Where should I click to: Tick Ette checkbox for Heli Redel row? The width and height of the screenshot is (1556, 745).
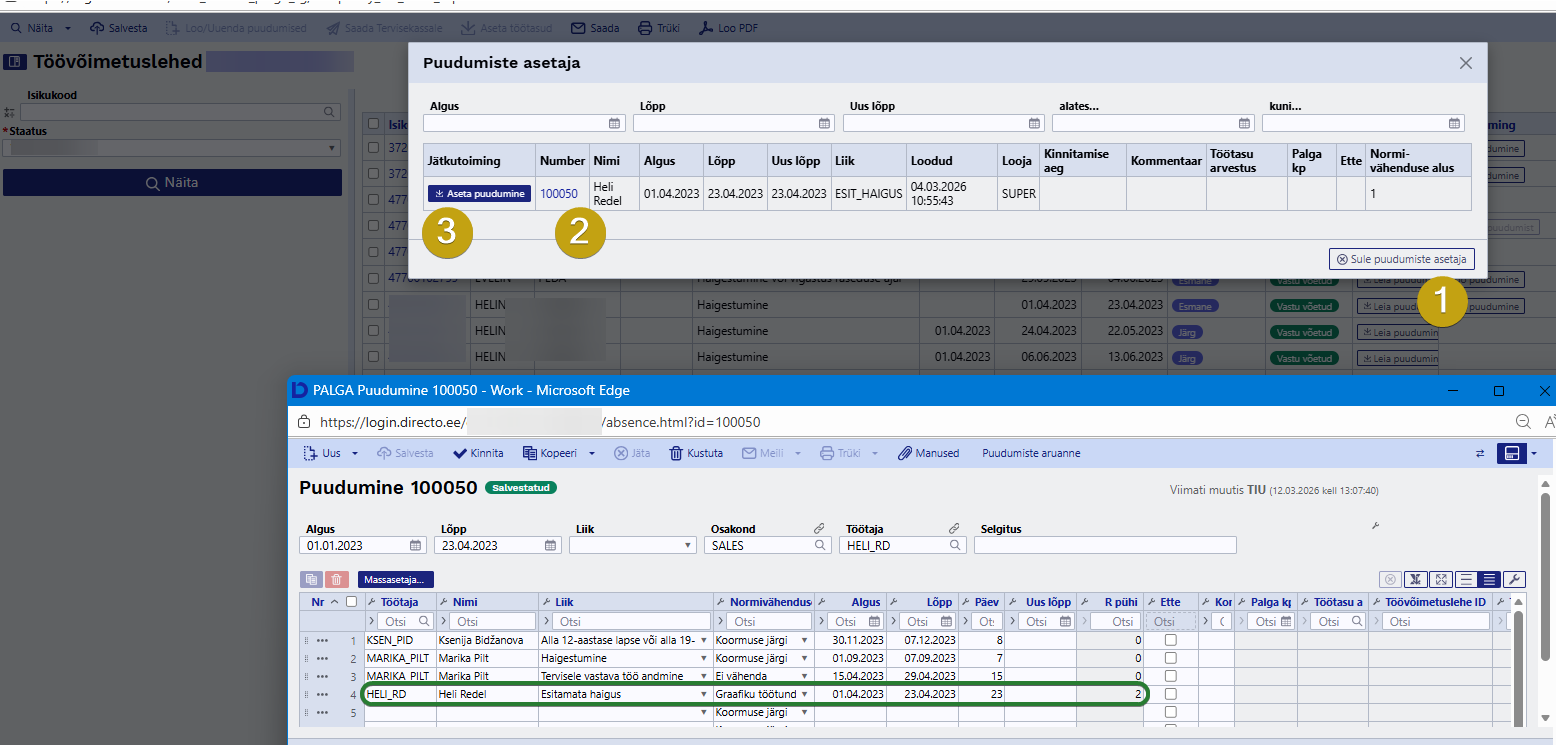click(1170, 694)
